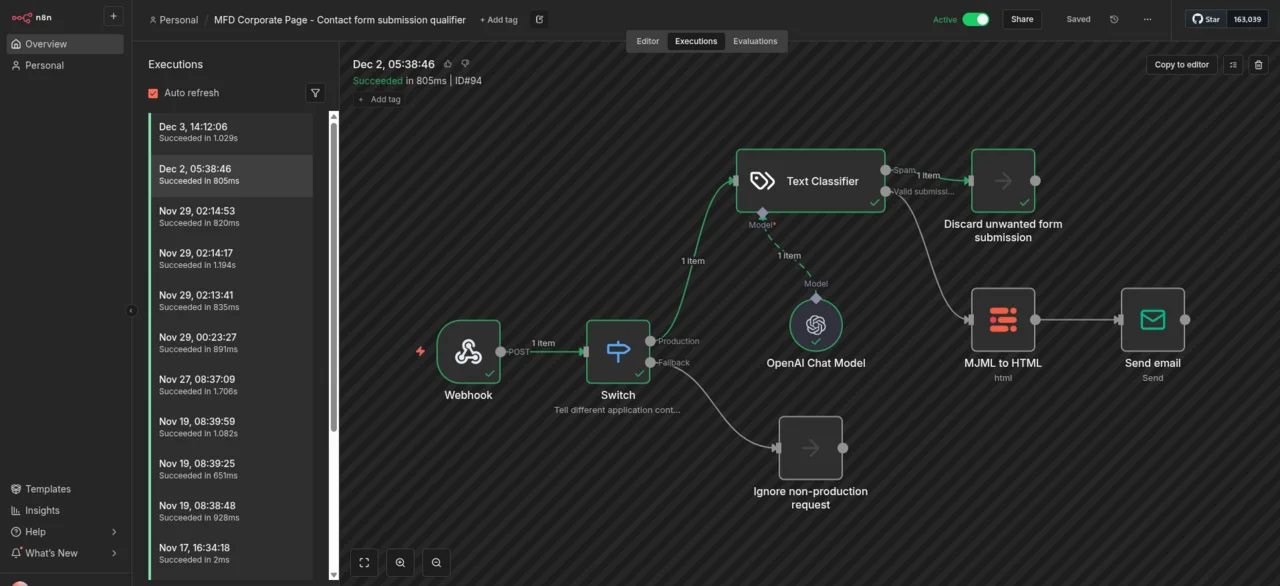1280x586 pixels.
Task: Open the executions filter icon
Action: (x=315, y=92)
